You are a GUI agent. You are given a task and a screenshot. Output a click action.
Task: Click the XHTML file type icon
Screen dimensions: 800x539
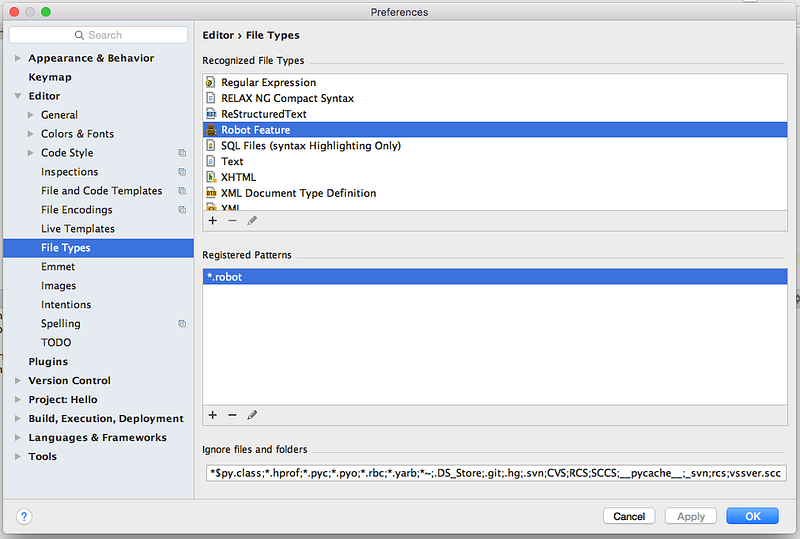[211, 177]
